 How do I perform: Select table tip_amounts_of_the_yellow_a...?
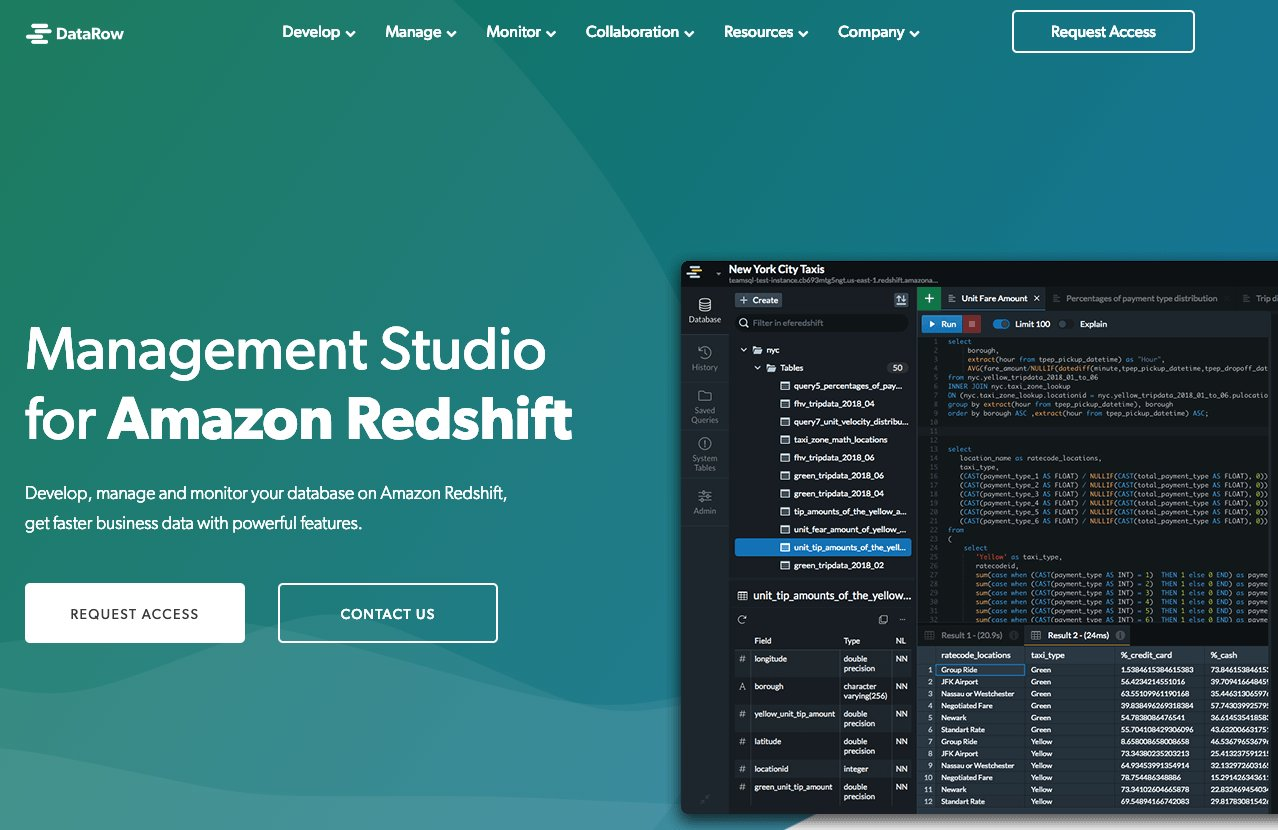pos(841,512)
